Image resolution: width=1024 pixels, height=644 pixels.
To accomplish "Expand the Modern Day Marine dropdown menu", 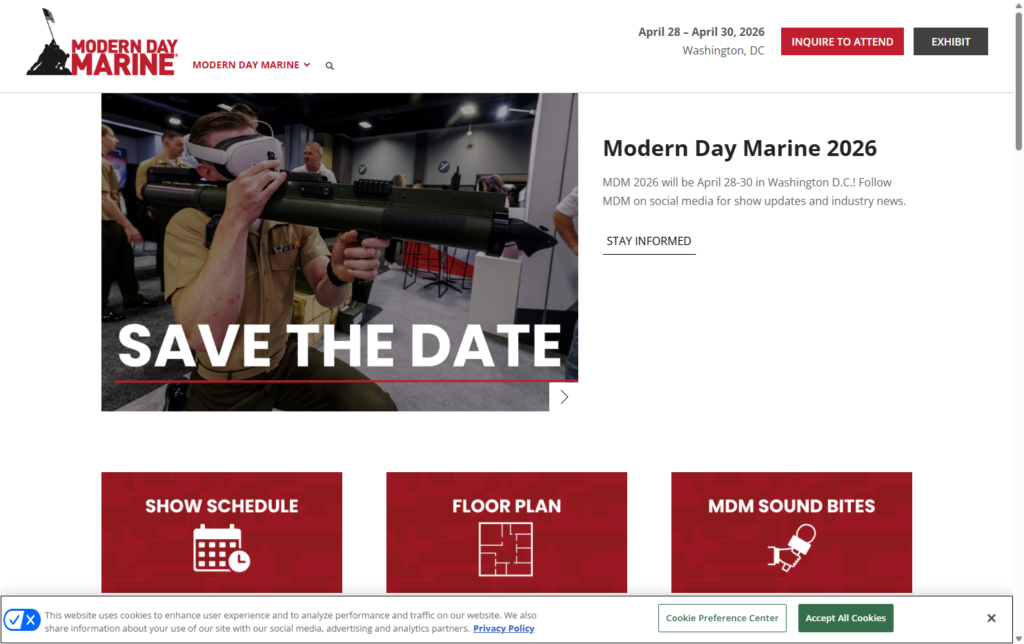I will [251, 65].
